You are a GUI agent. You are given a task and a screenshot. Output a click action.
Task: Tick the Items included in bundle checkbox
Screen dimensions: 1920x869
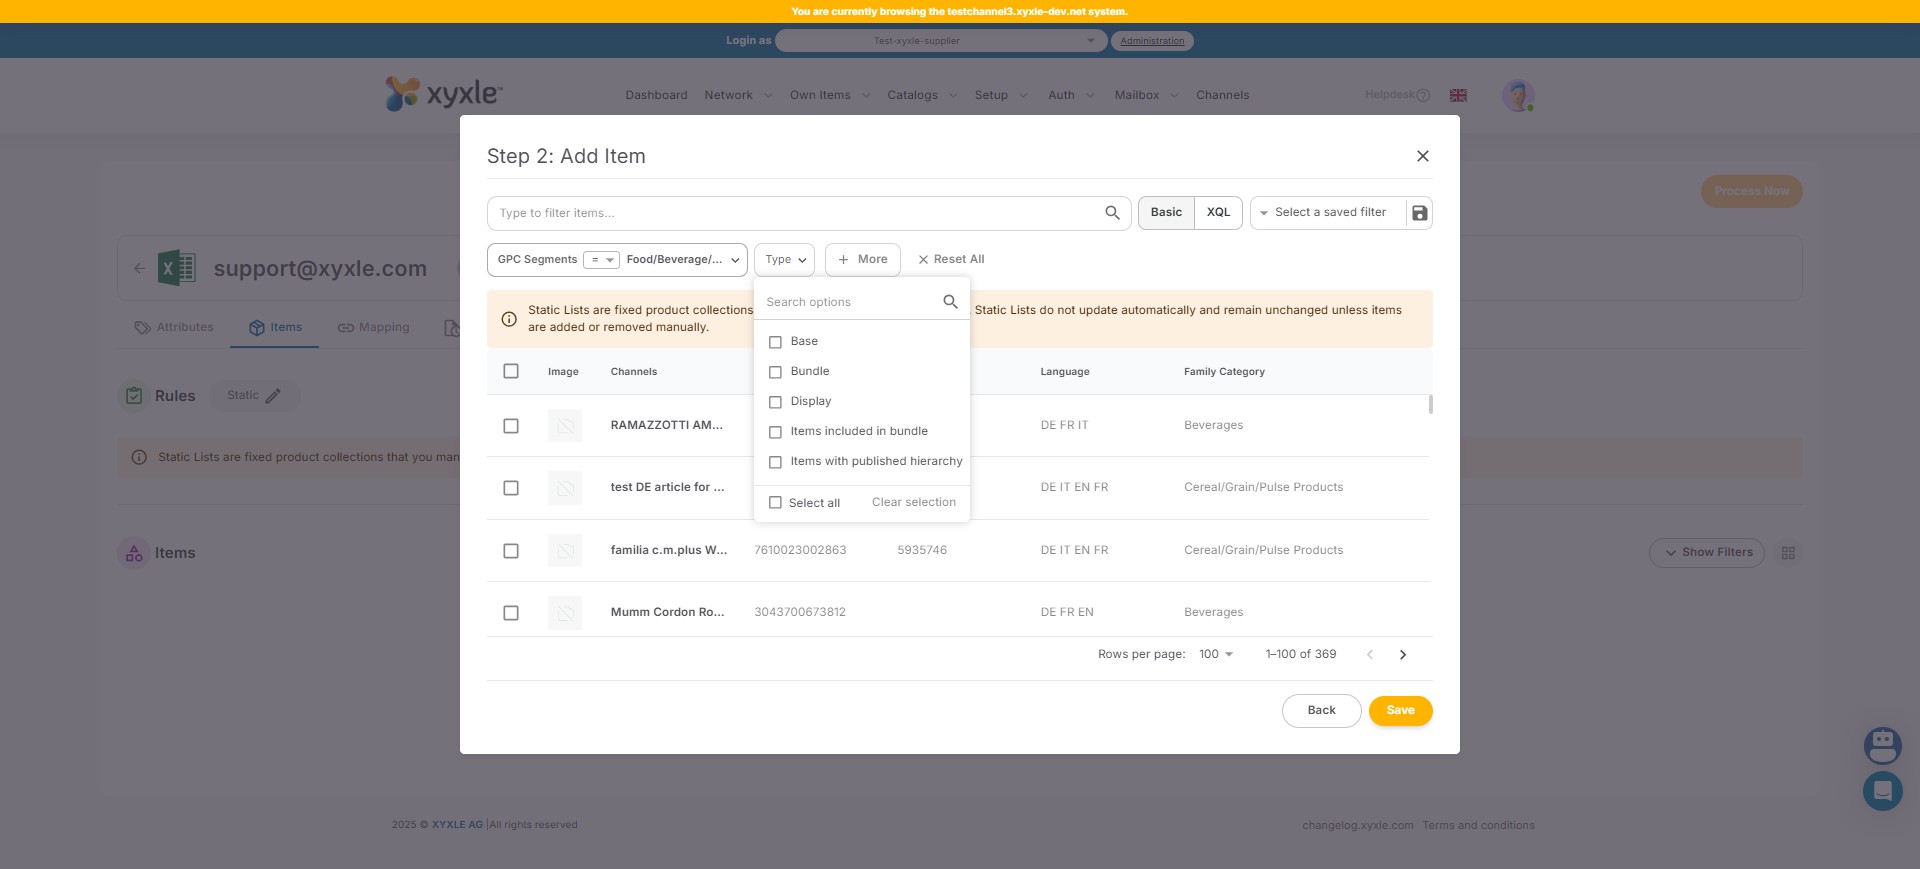click(x=775, y=432)
